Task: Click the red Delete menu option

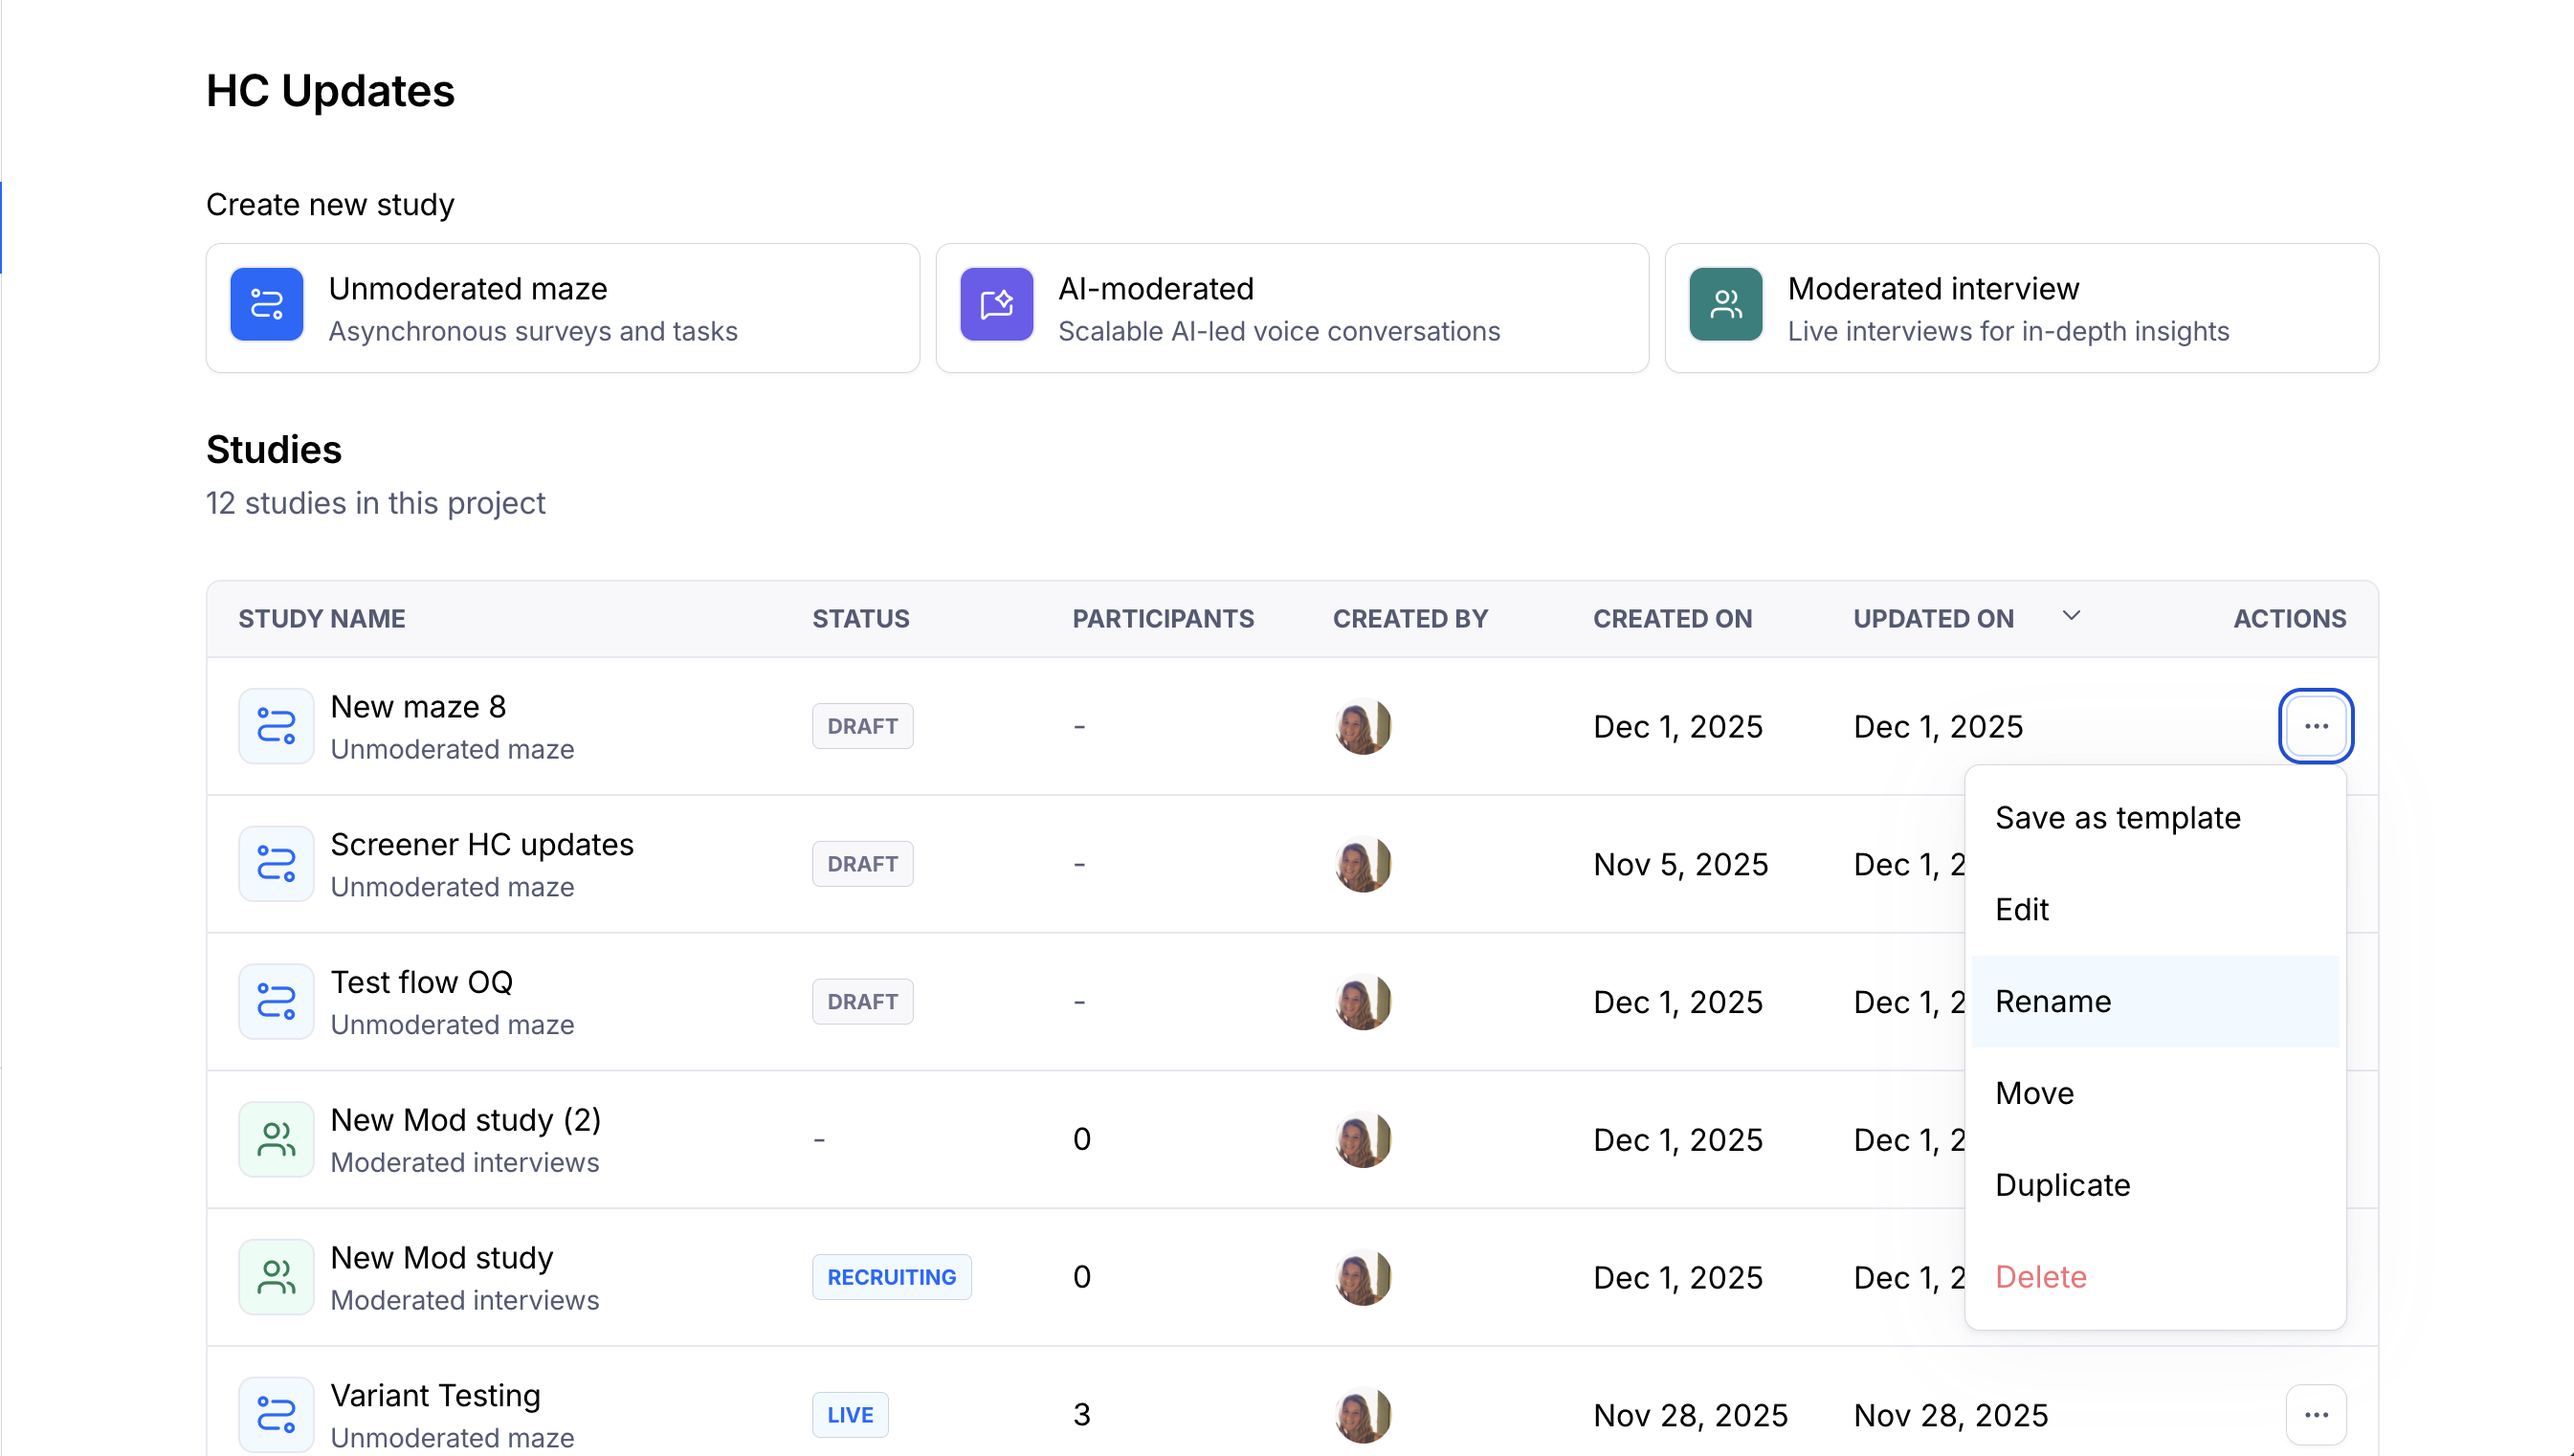Action: coord(2040,1277)
